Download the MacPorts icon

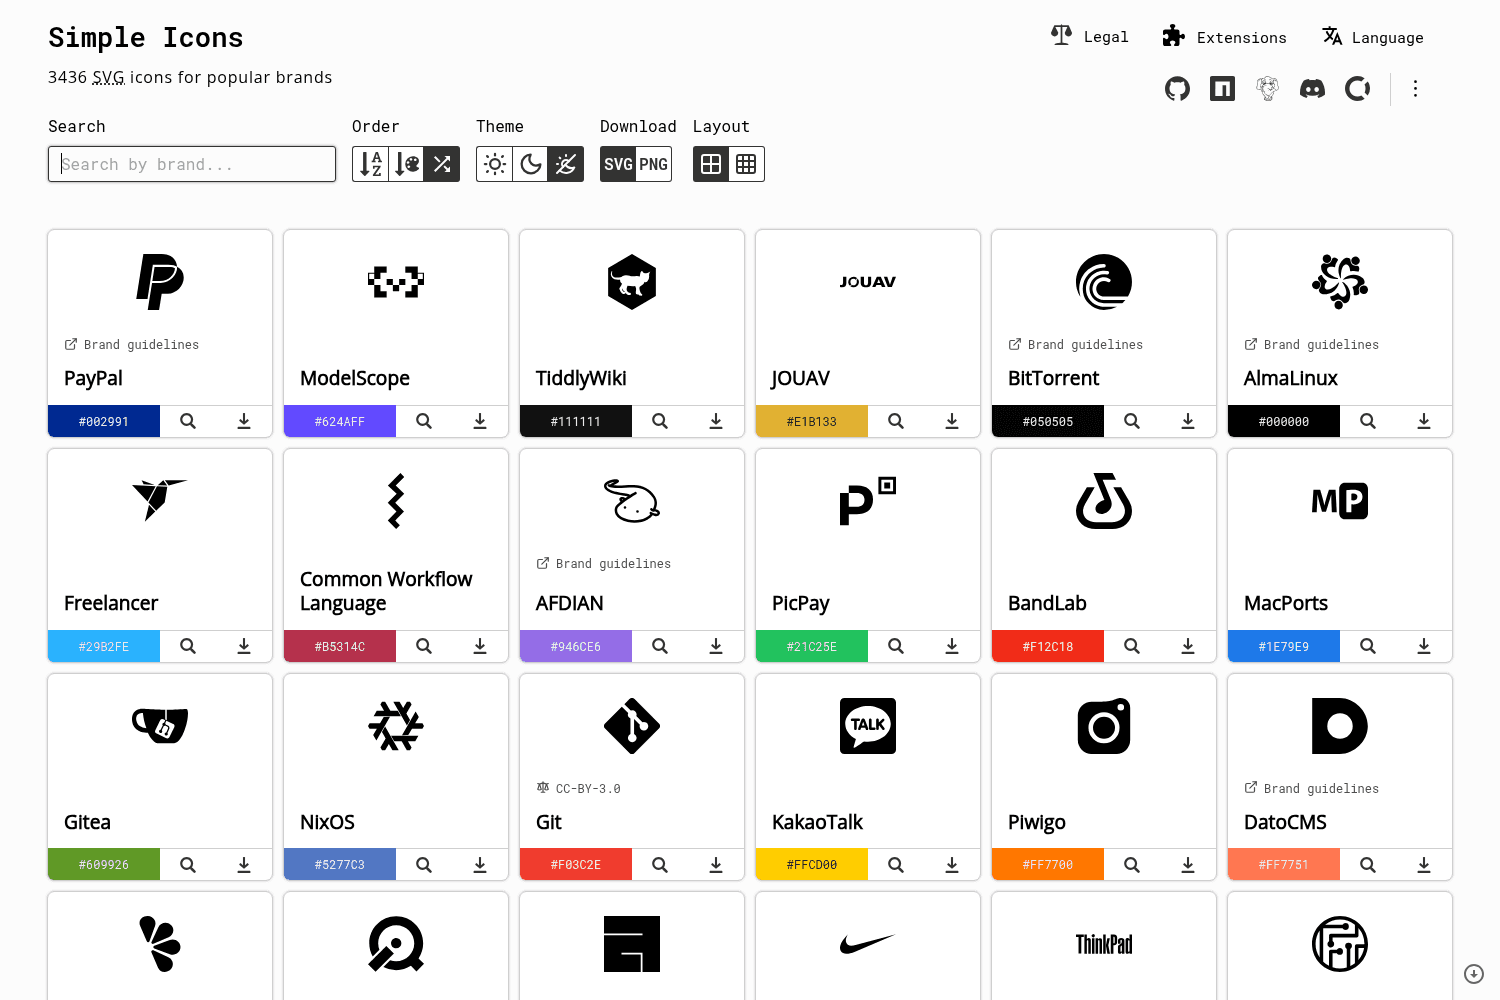(1424, 646)
